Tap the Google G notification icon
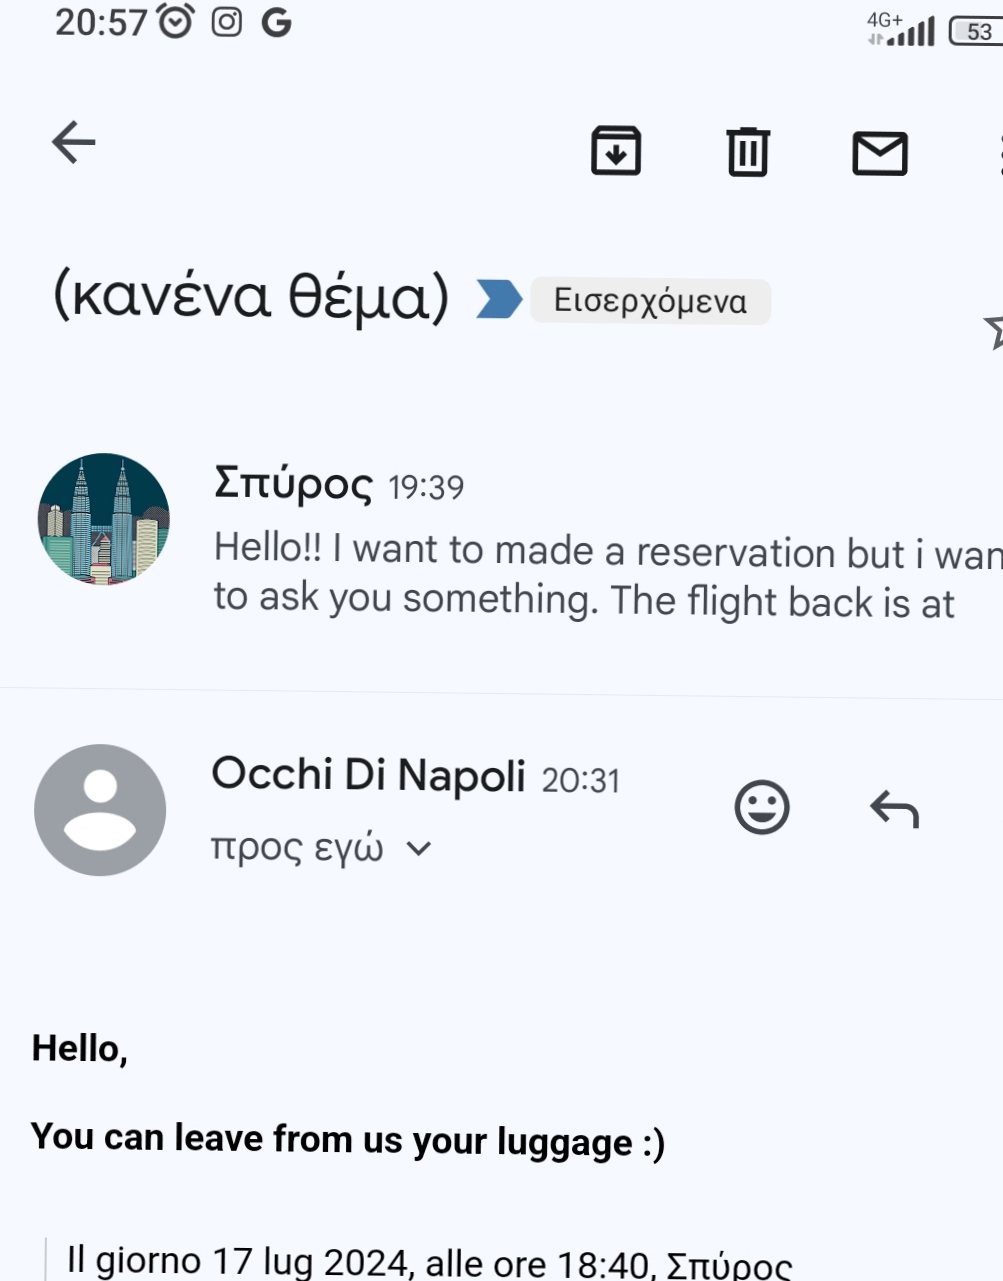 276,22
